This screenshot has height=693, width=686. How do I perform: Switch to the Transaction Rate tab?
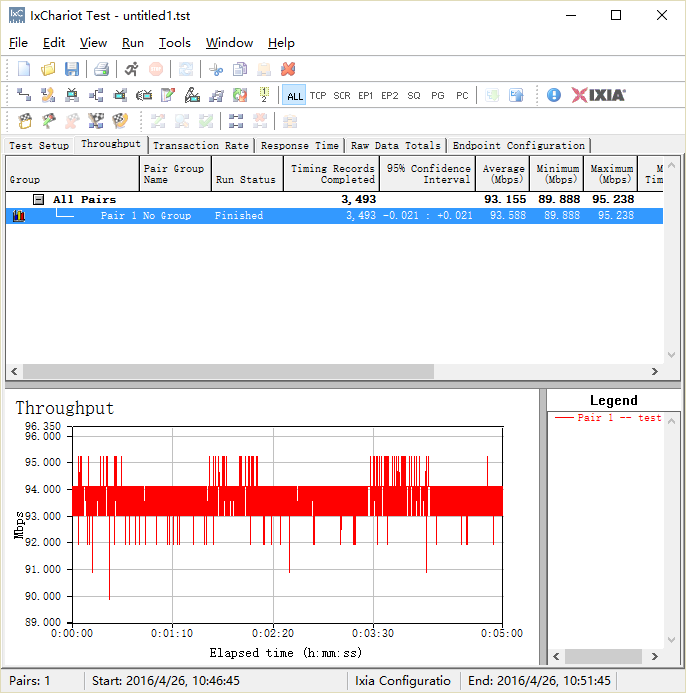pos(201,145)
